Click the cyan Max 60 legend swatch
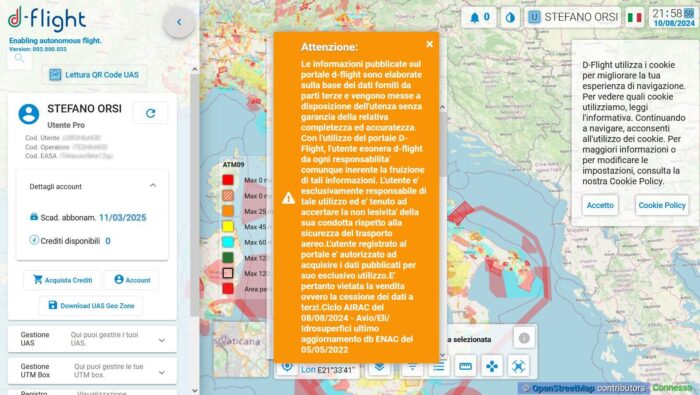The height and width of the screenshot is (395, 700). coord(228,242)
